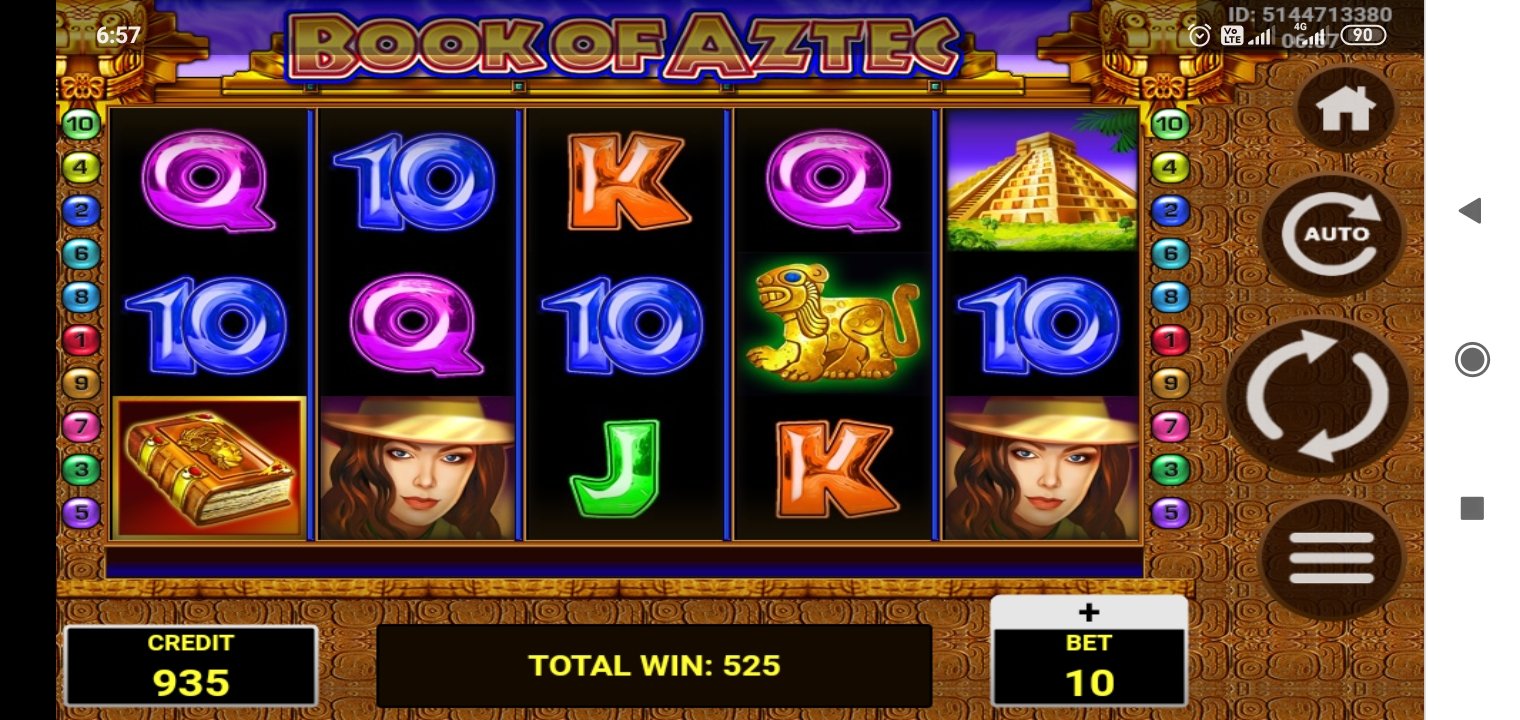Tap the pyramid temple symbol

[1042, 180]
